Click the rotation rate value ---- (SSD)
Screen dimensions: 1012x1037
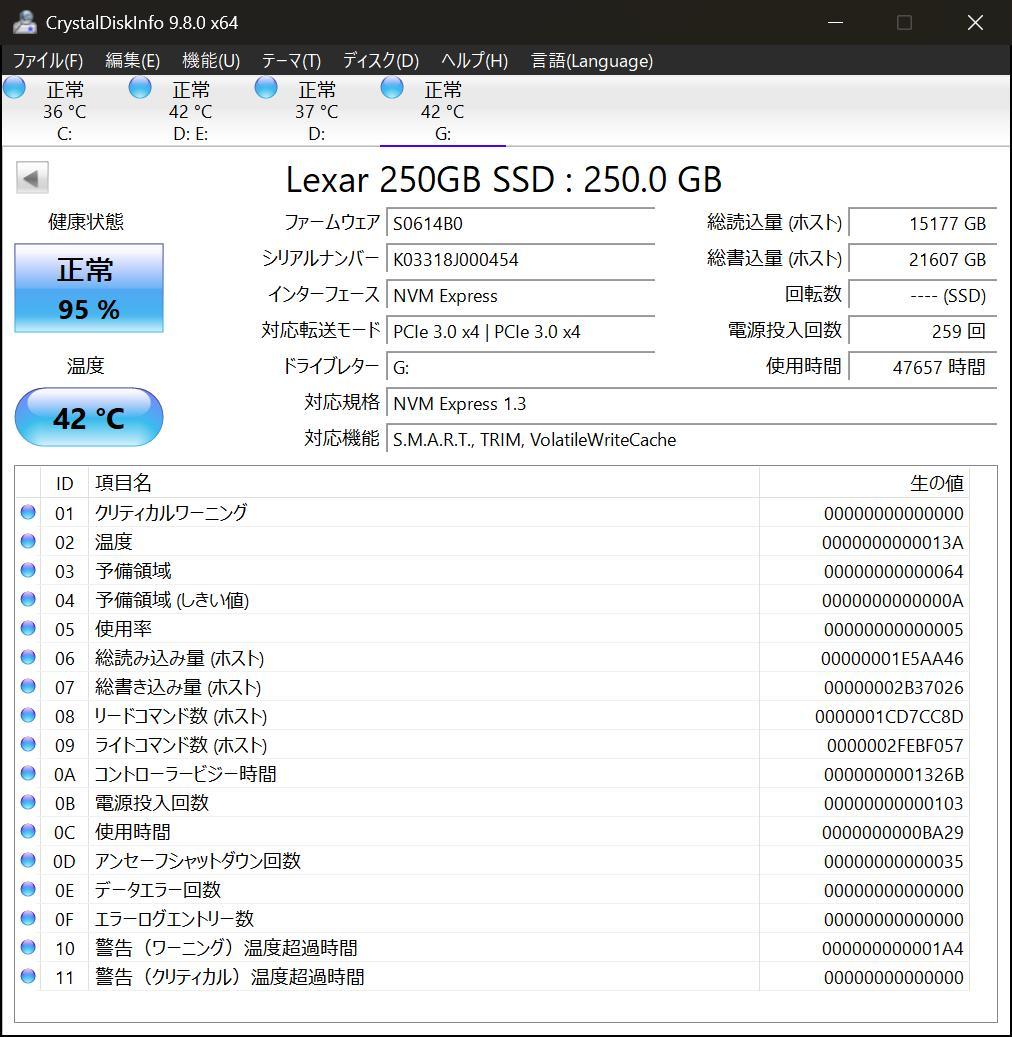point(923,296)
